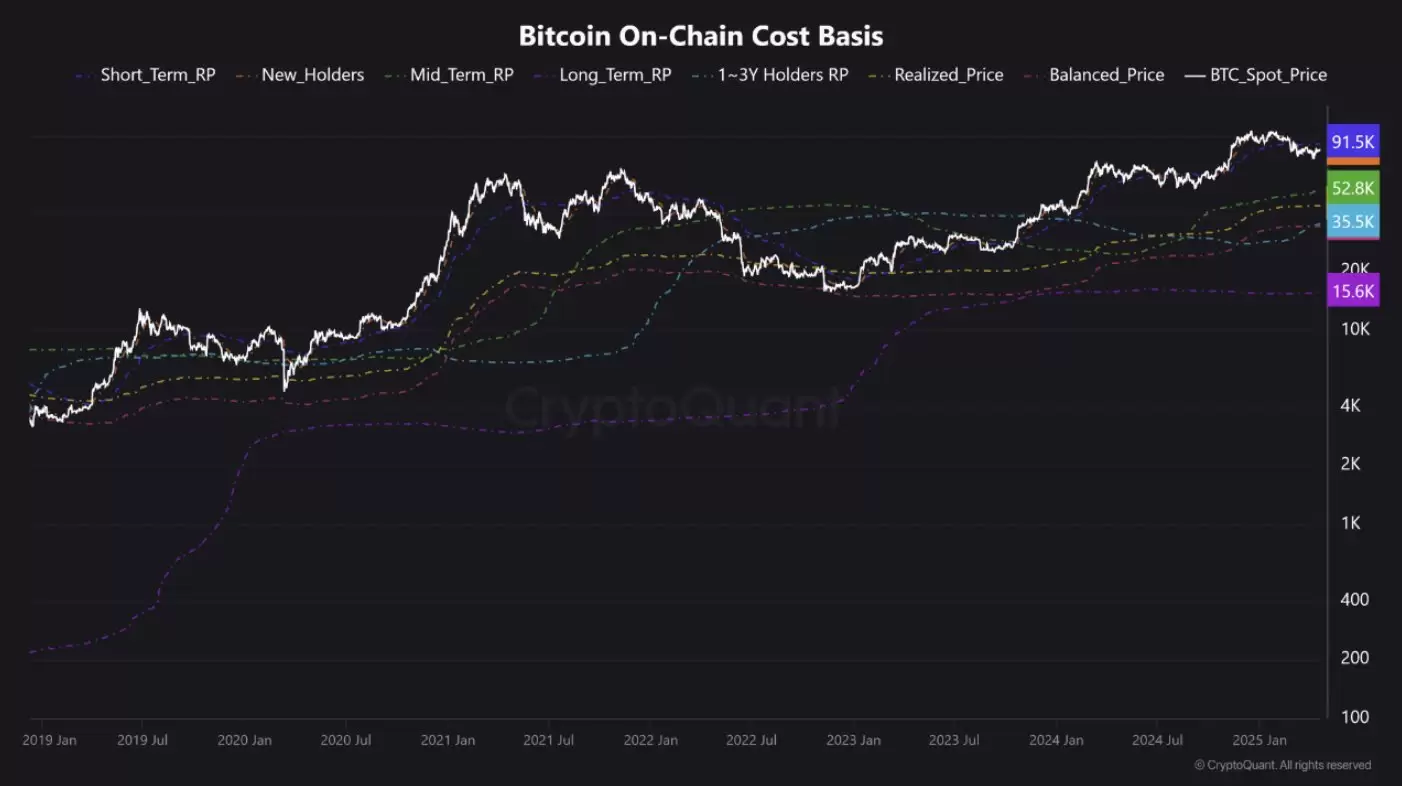Viewport: 1402px width, 786px height.
Task: Click the 10K y-axis label
Action: coord(1355,329)
